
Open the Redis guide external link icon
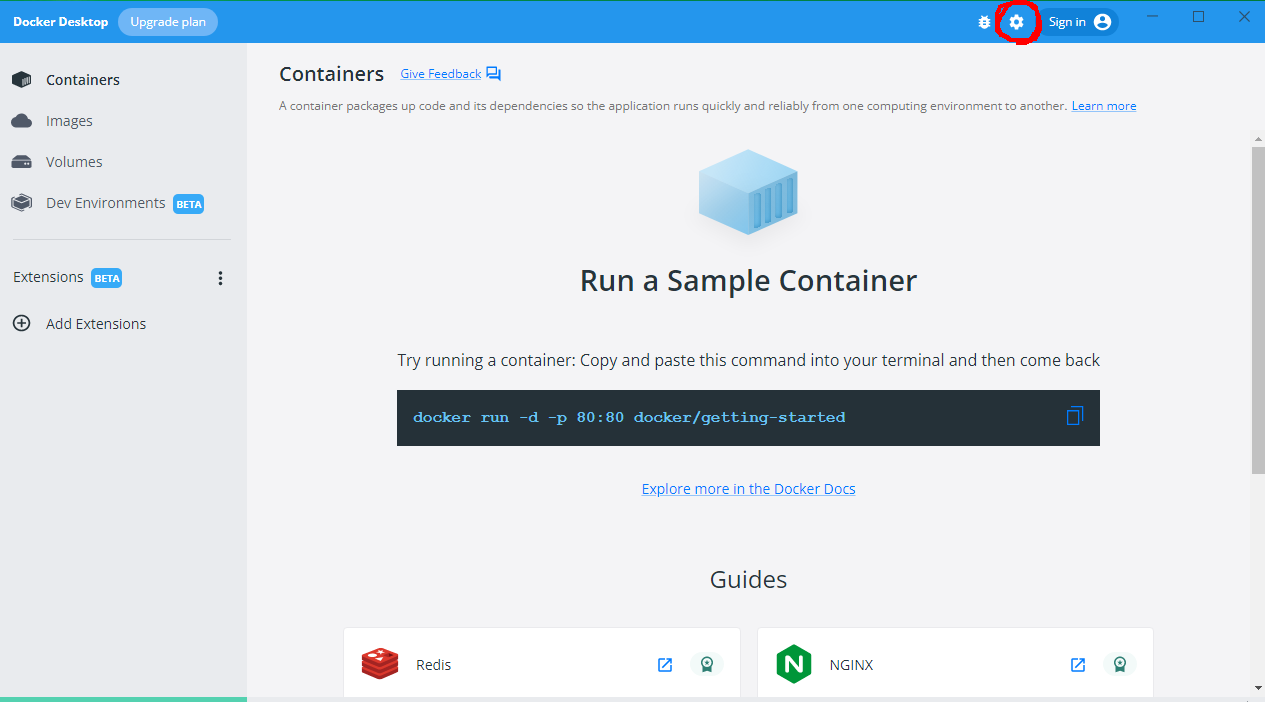coord(665,665)
